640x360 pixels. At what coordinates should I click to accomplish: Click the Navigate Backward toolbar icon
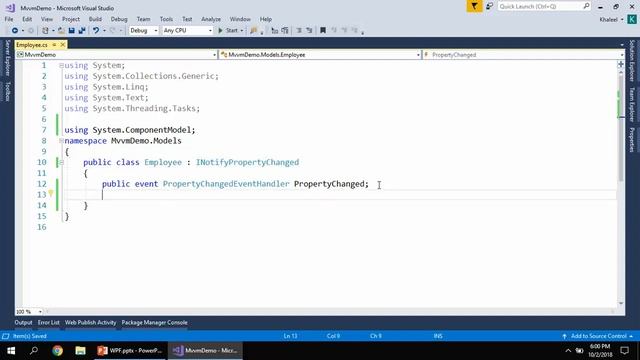pos(15,31)
